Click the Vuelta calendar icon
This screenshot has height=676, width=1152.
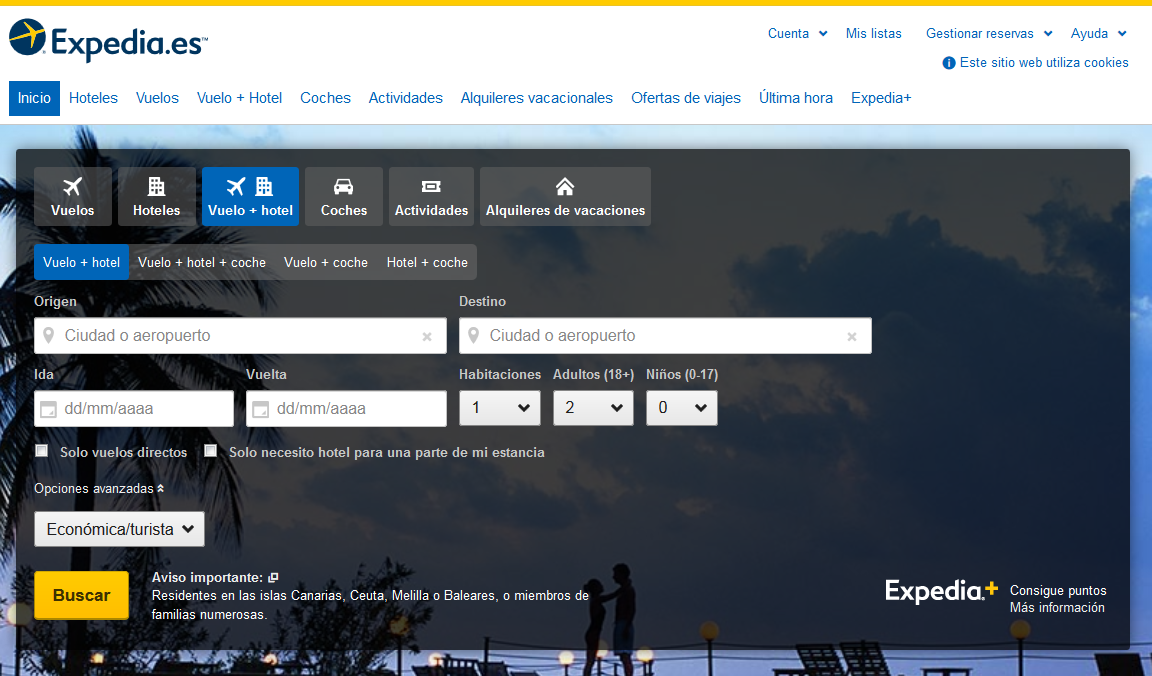[260, 409]
